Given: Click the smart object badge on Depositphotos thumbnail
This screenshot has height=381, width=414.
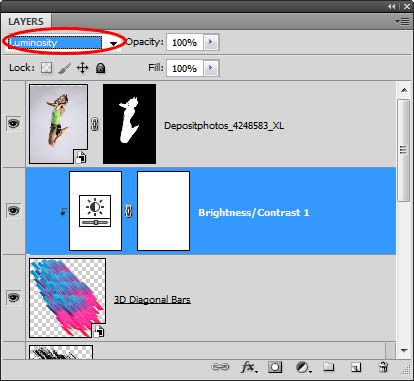Looking at the screenshot, I should coord(80,157).
